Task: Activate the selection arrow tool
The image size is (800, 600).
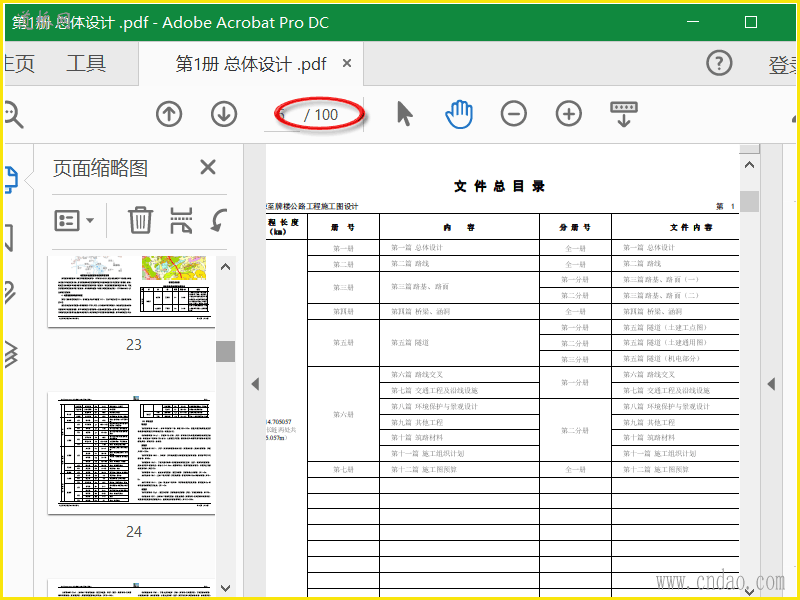Action: 405,113
